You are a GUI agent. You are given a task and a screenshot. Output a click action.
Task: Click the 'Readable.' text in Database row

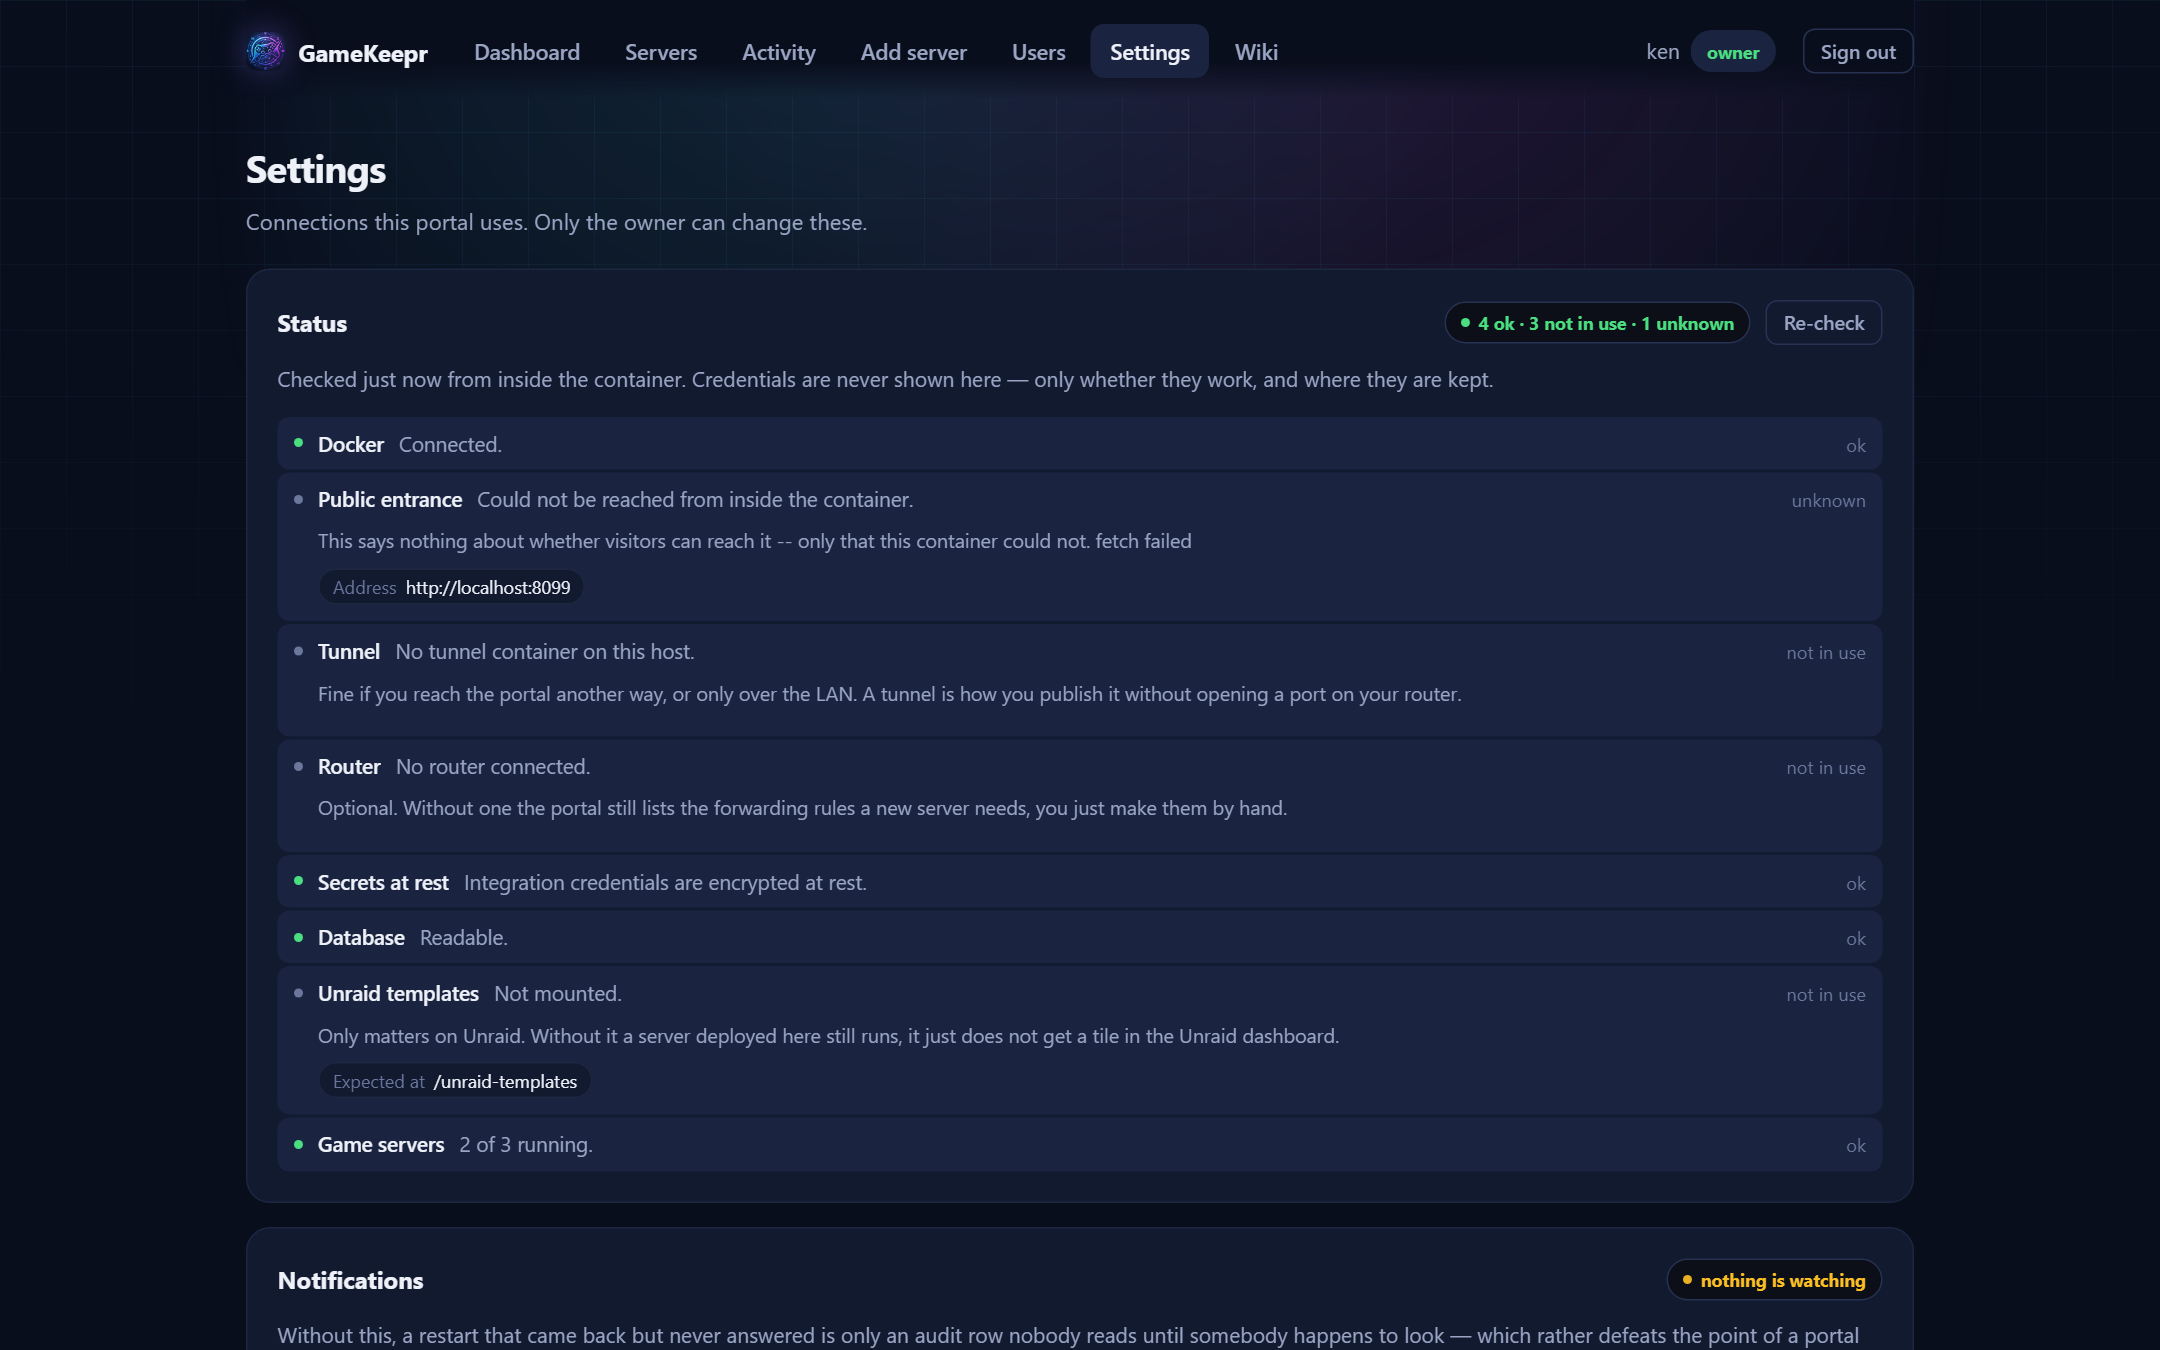click(464, 938)
